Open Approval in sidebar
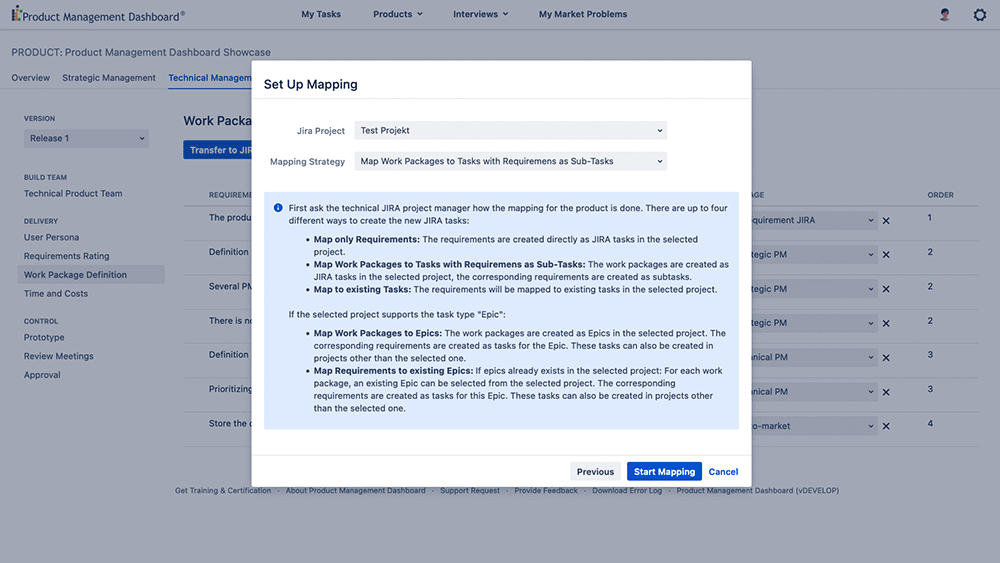 41,375
